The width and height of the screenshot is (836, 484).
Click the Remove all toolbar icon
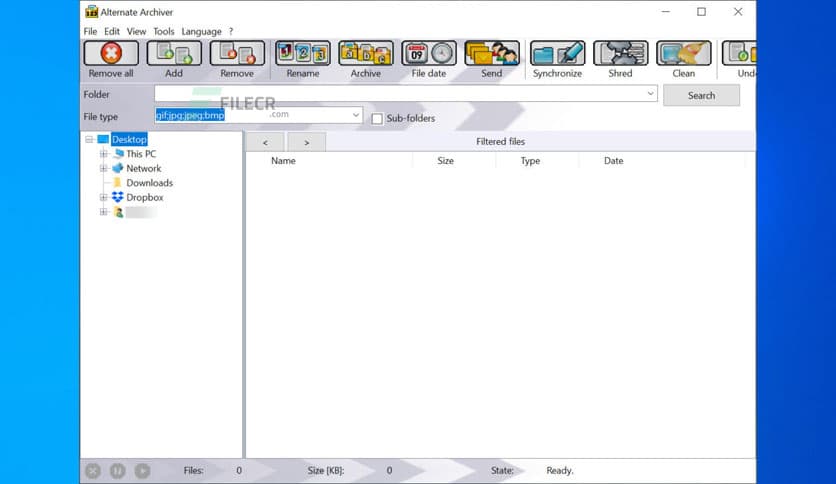(111, 53)
